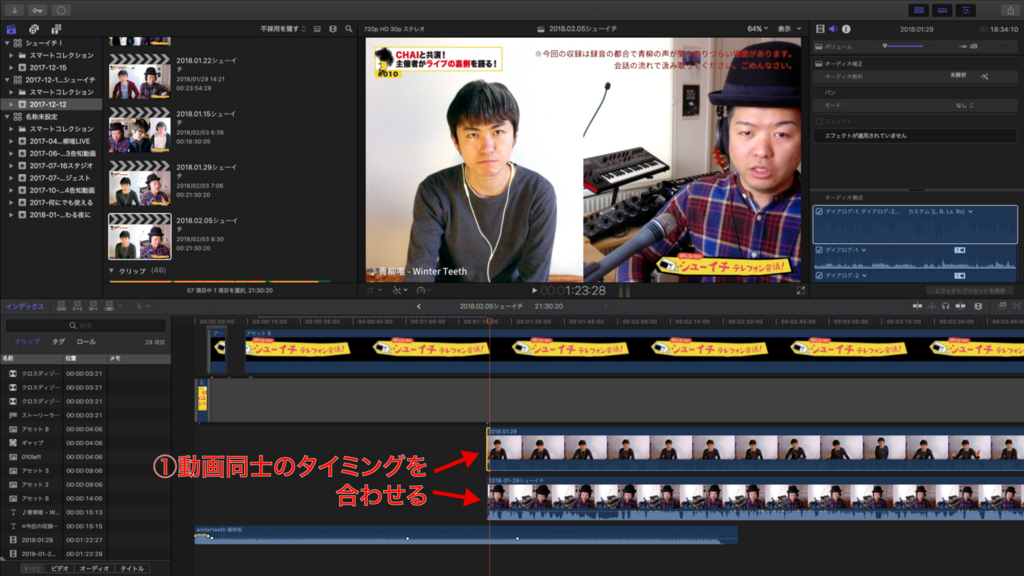
Task: Toggle the timeline panel visibility button
Action: click(942, 10)
